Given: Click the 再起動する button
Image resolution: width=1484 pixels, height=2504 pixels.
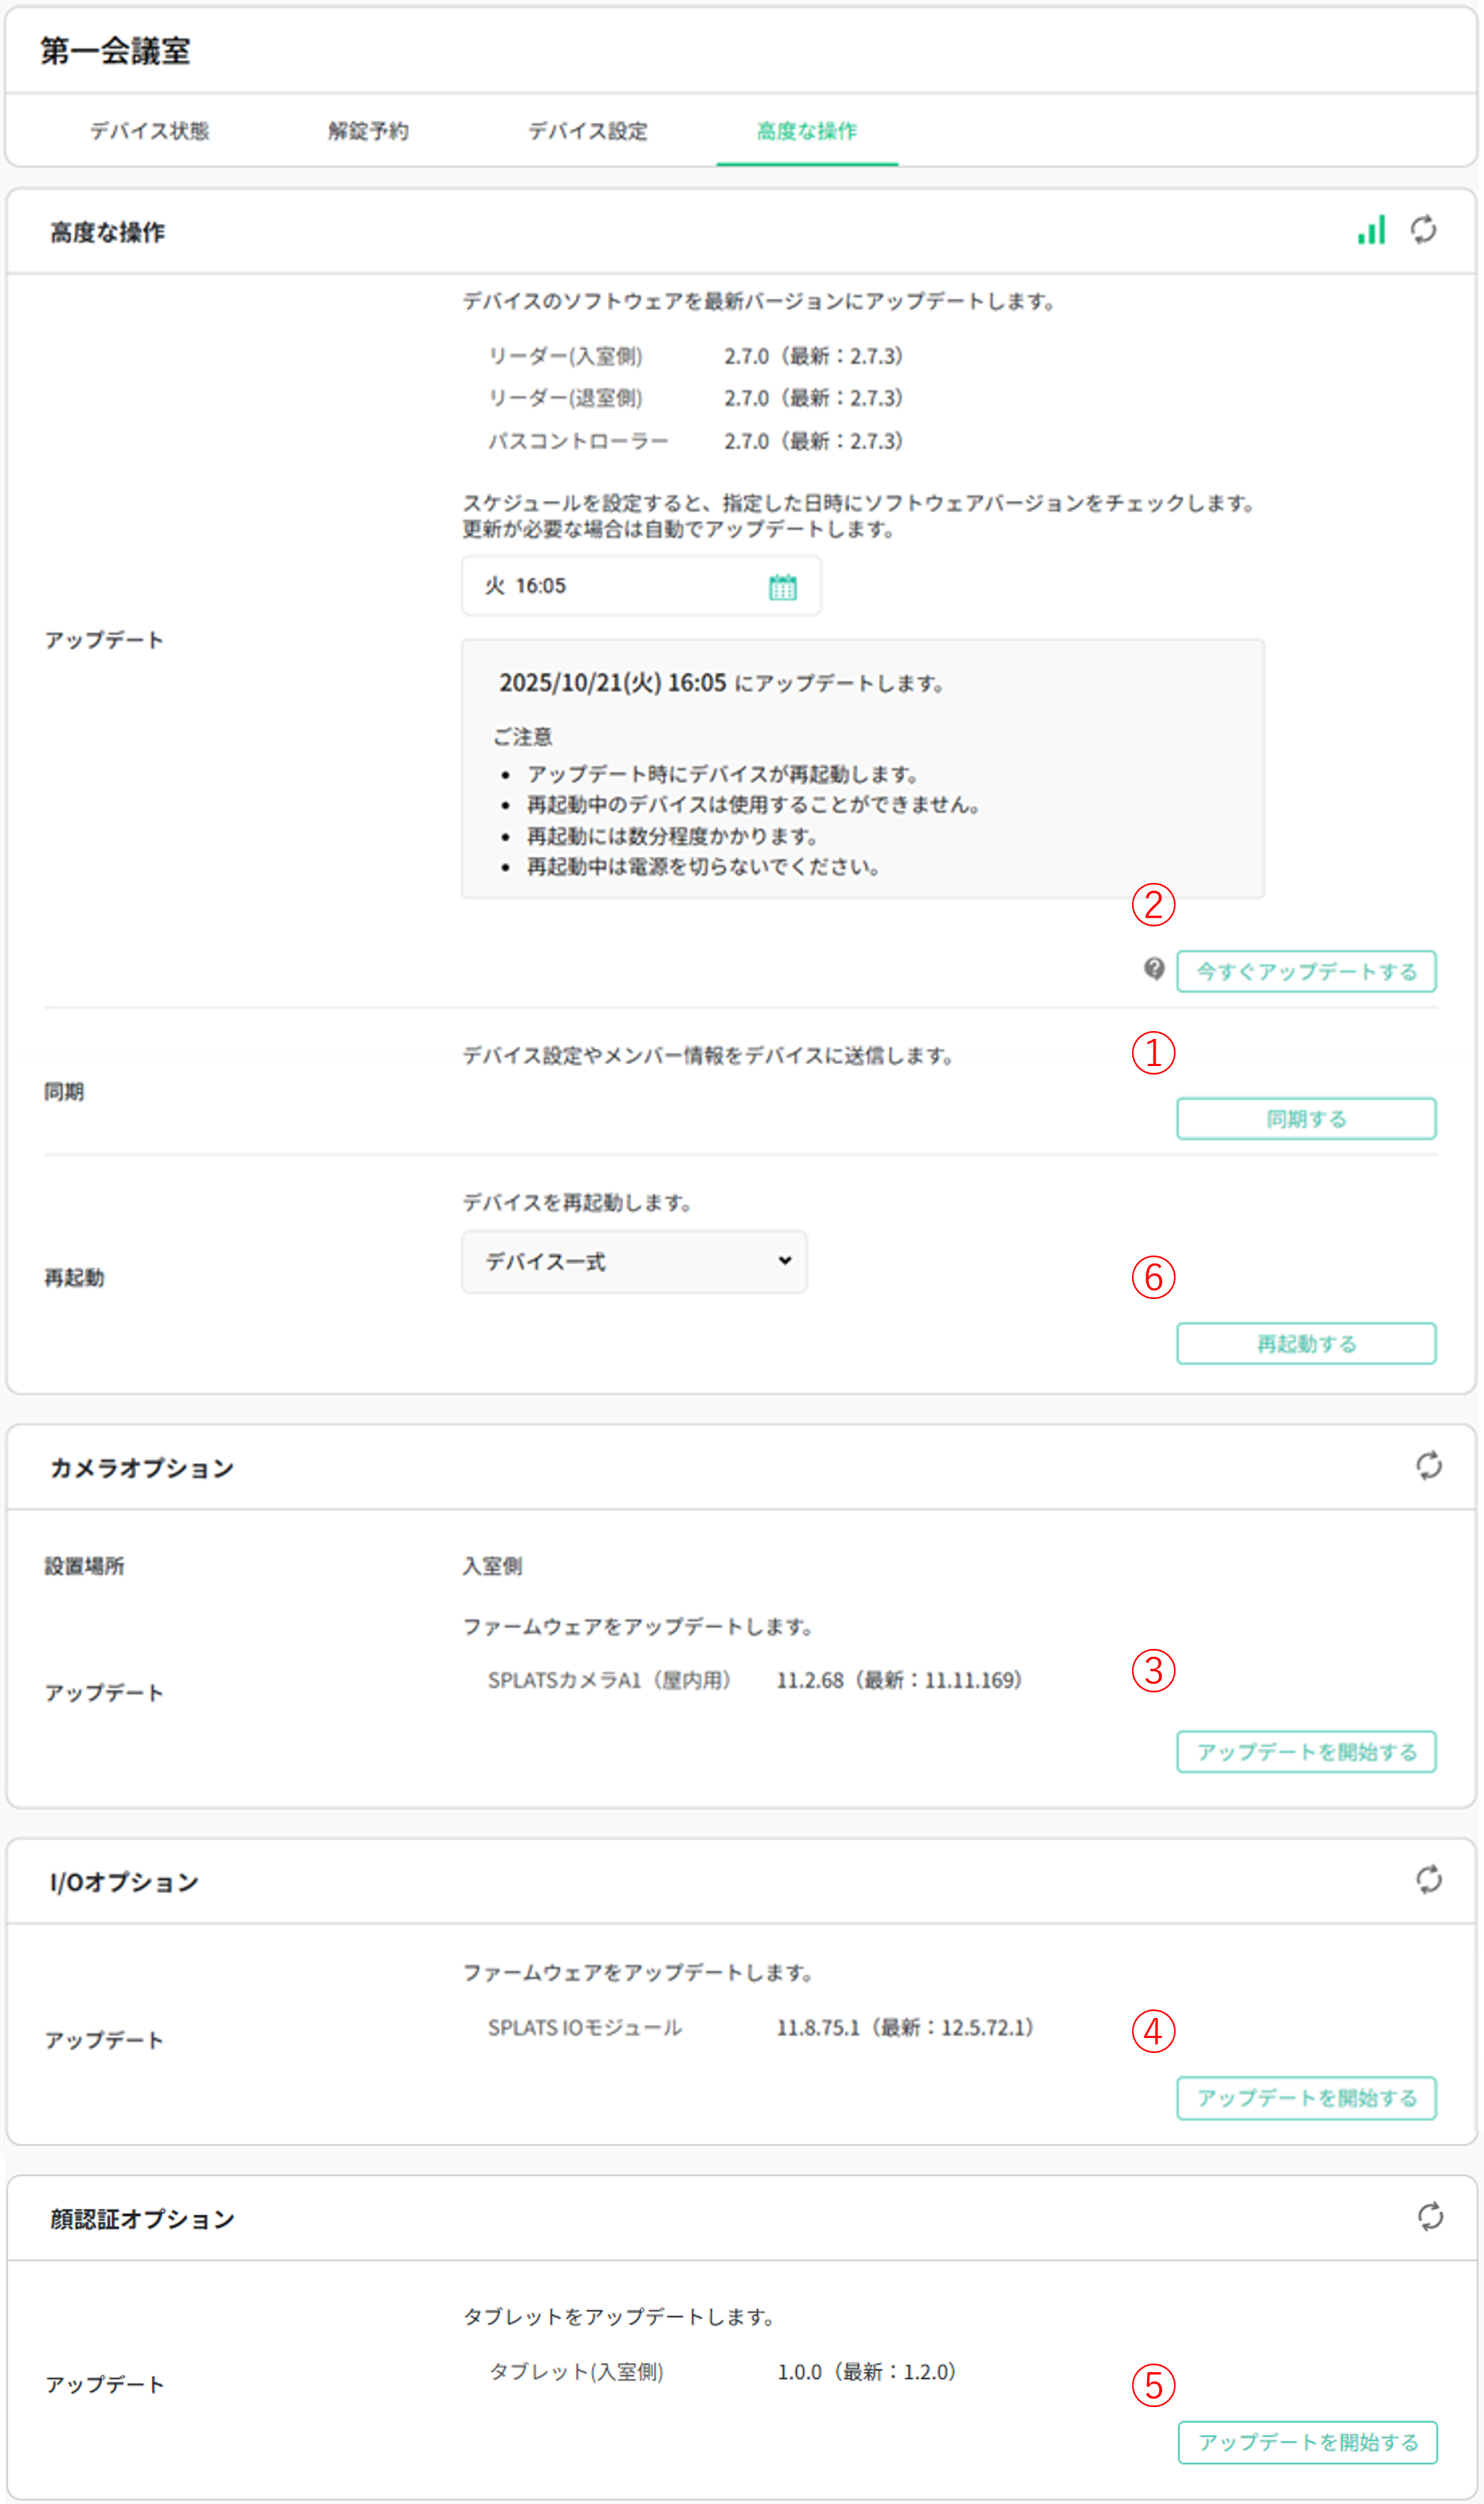Looking at the screenshot, I should (1306, 1344).
